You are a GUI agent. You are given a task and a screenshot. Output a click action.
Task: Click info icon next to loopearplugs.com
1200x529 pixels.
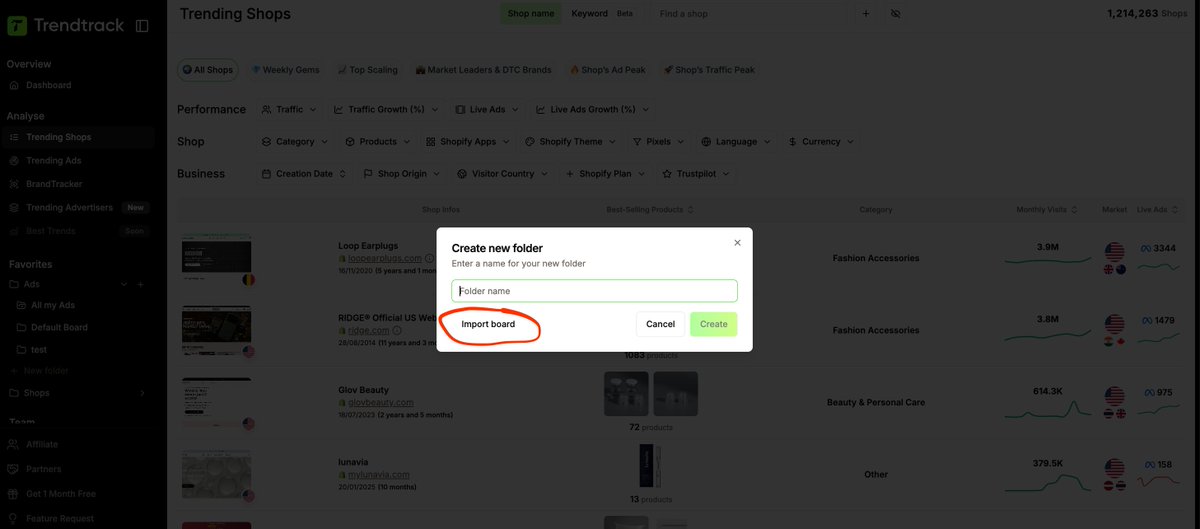pyautogui.click(x=430, y=258)
